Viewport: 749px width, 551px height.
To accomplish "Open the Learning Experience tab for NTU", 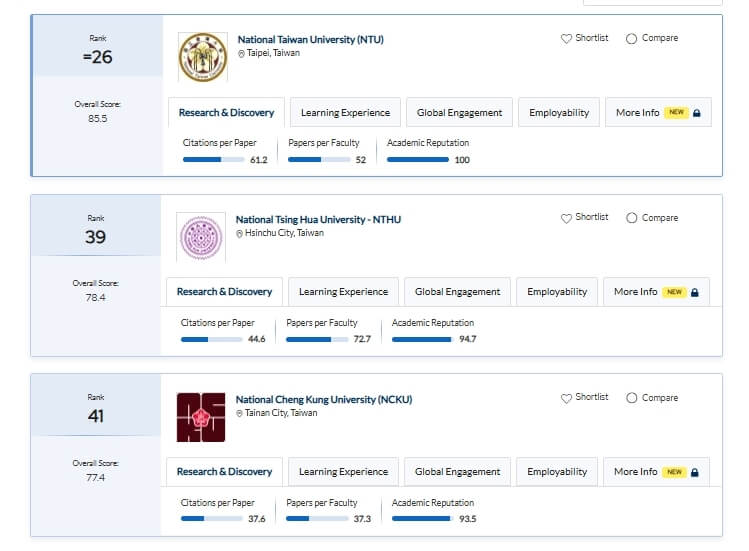I will click(345, 113).
